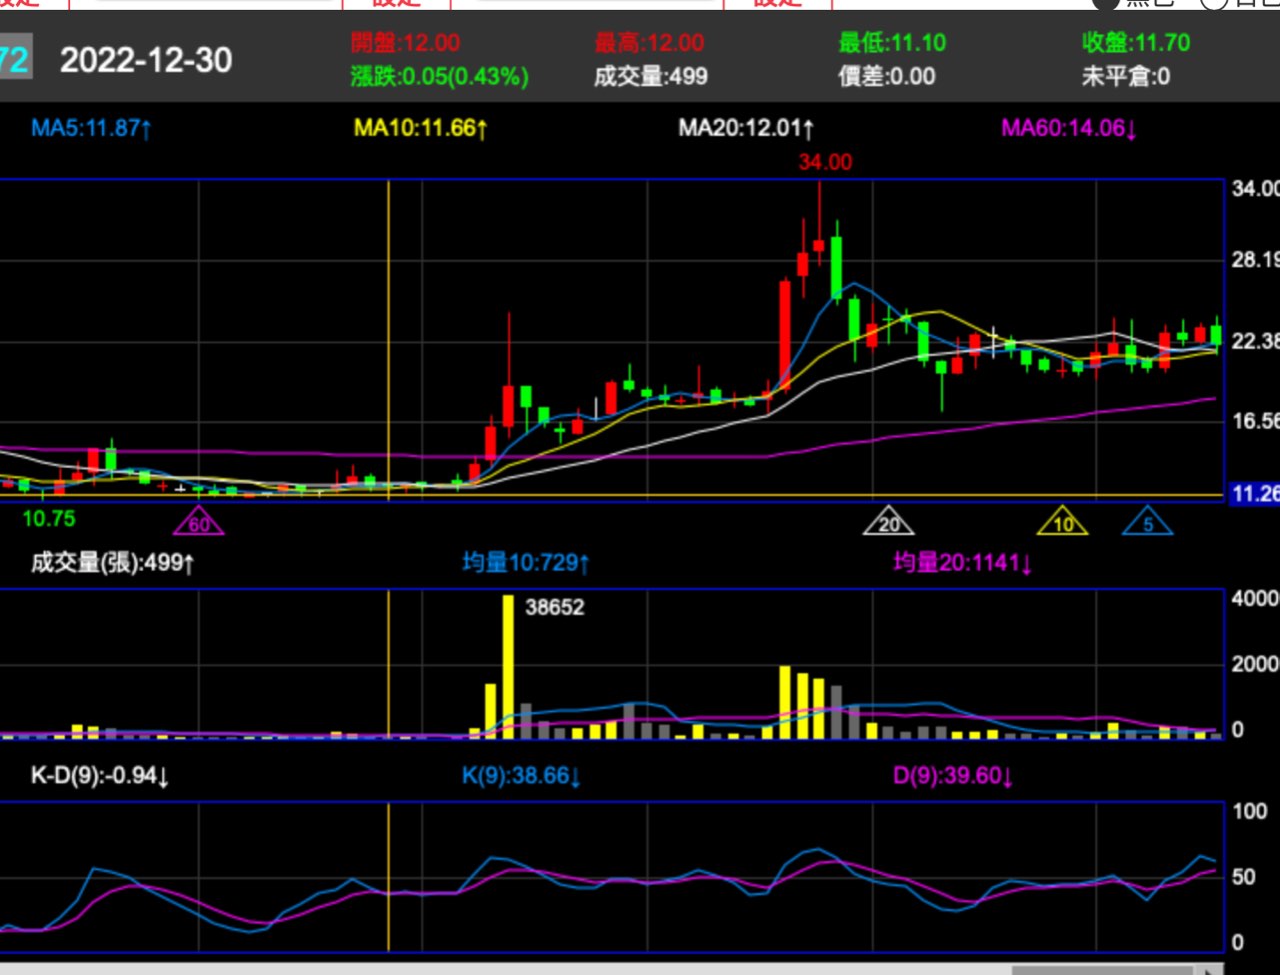Click the tallest yellow volume bar 38652

pyautogui.click(x=508, y=665)
